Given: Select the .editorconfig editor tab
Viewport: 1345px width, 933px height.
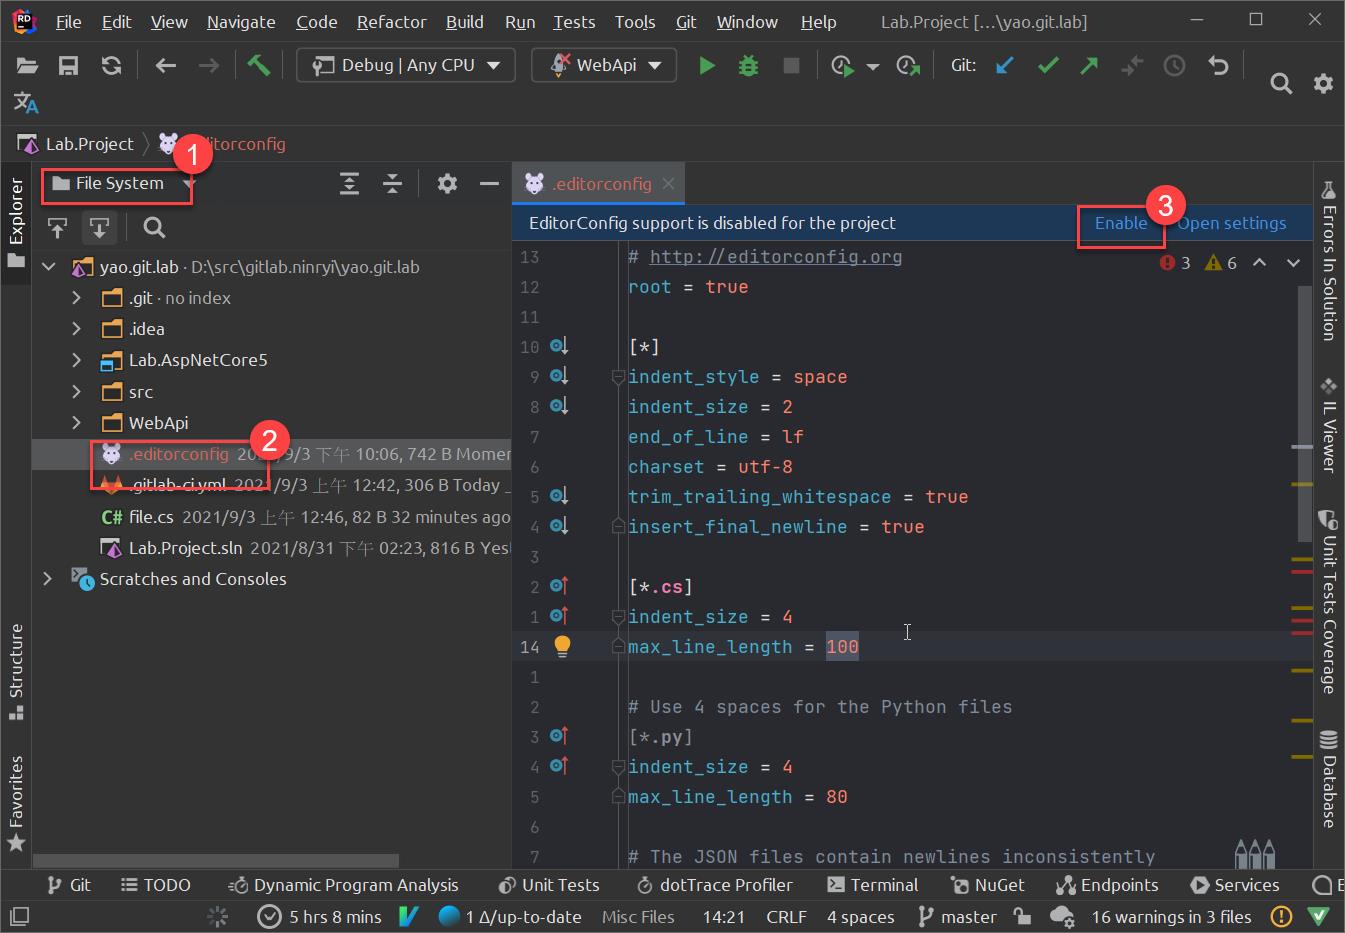Looking at the screenshot, I should (598, 183).
